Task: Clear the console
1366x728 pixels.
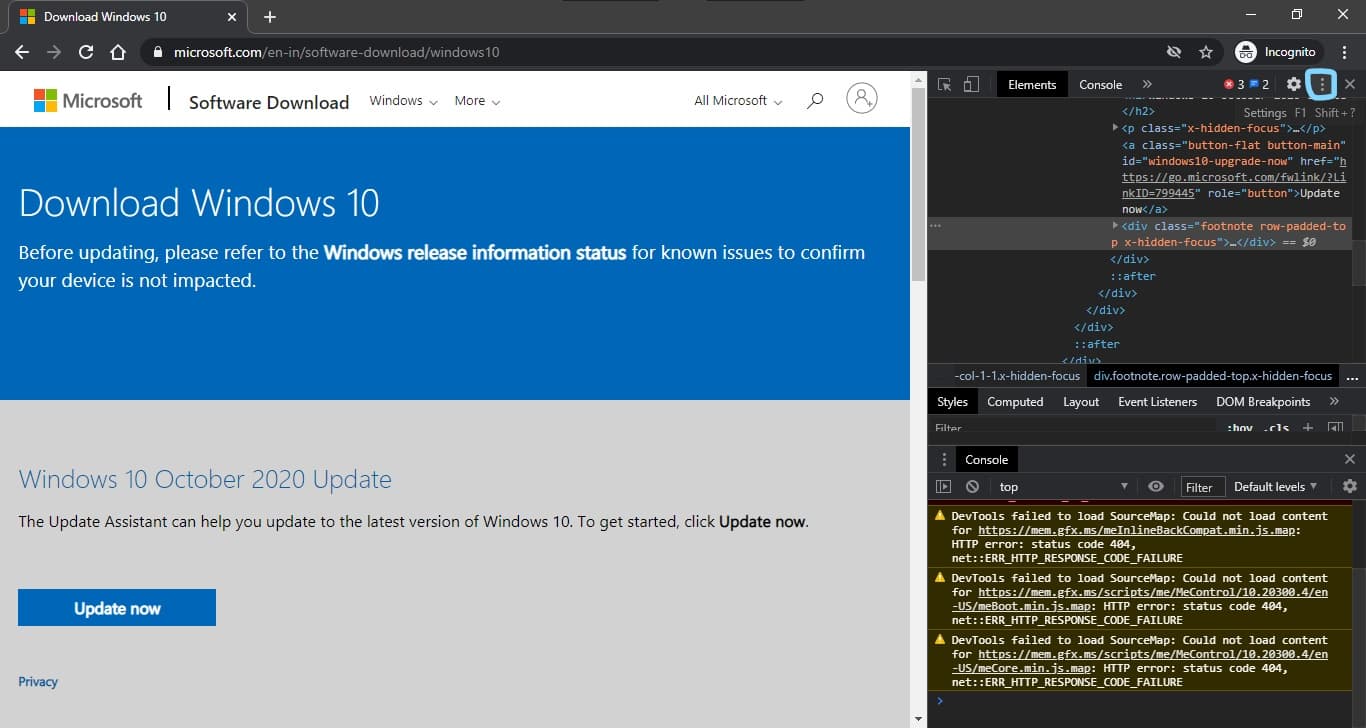Action: coord(972,487)
